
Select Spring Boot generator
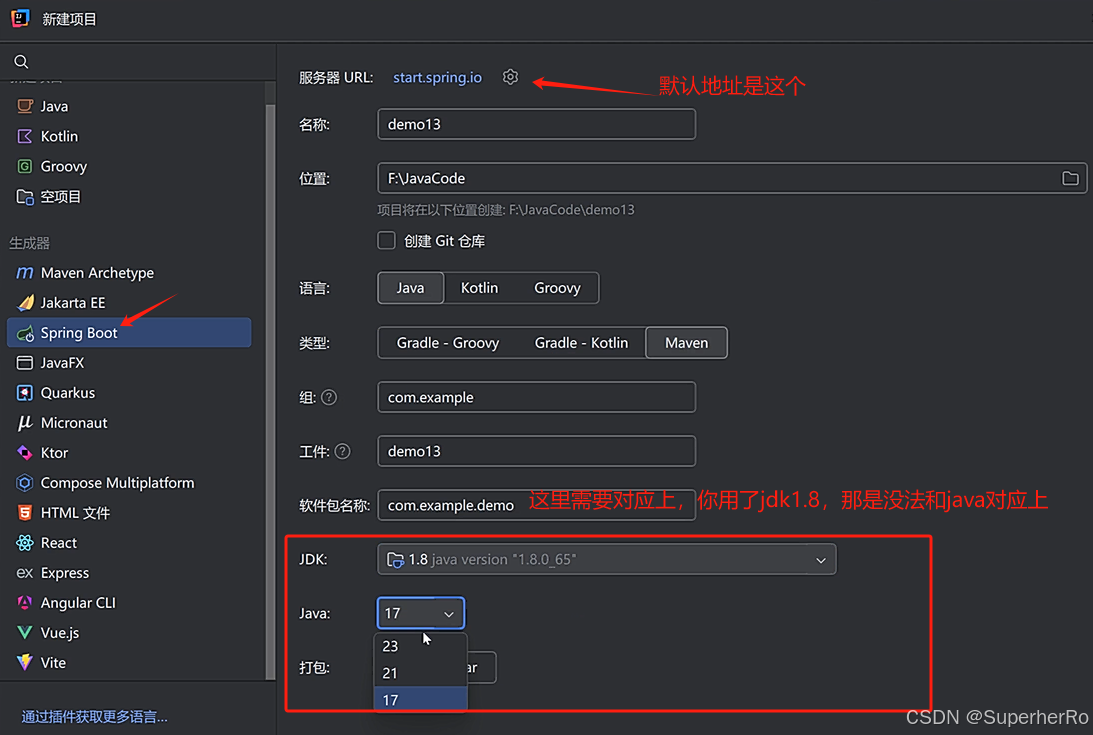click(129, 333)
